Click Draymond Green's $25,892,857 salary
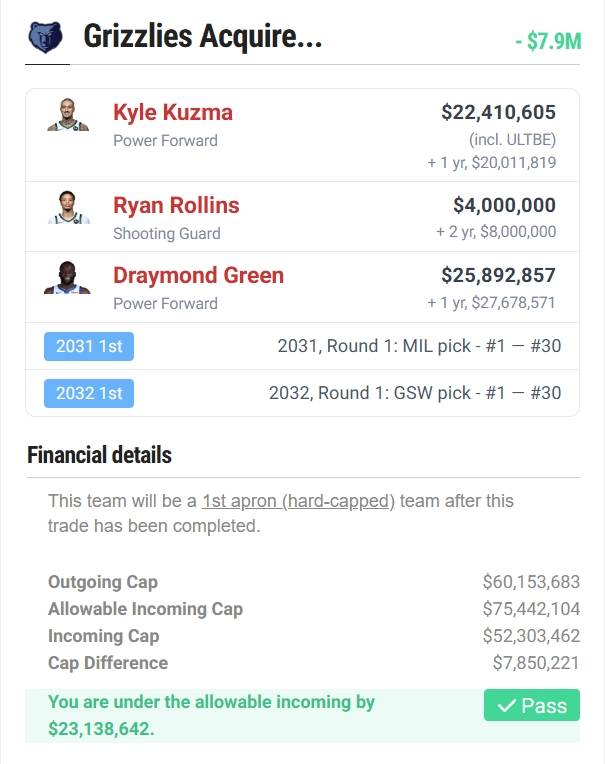This screenshot has height=764, width=605. 498,275
